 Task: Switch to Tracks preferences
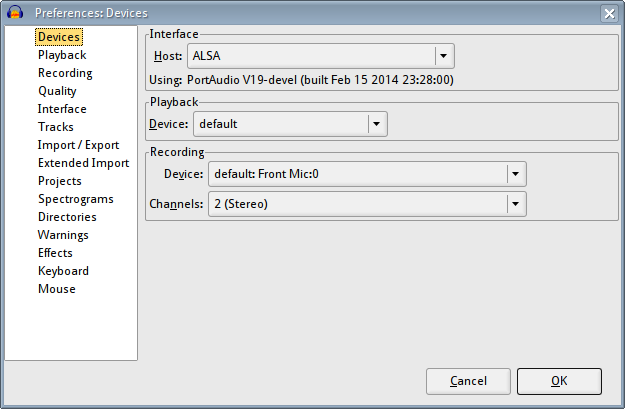[56, 127]
